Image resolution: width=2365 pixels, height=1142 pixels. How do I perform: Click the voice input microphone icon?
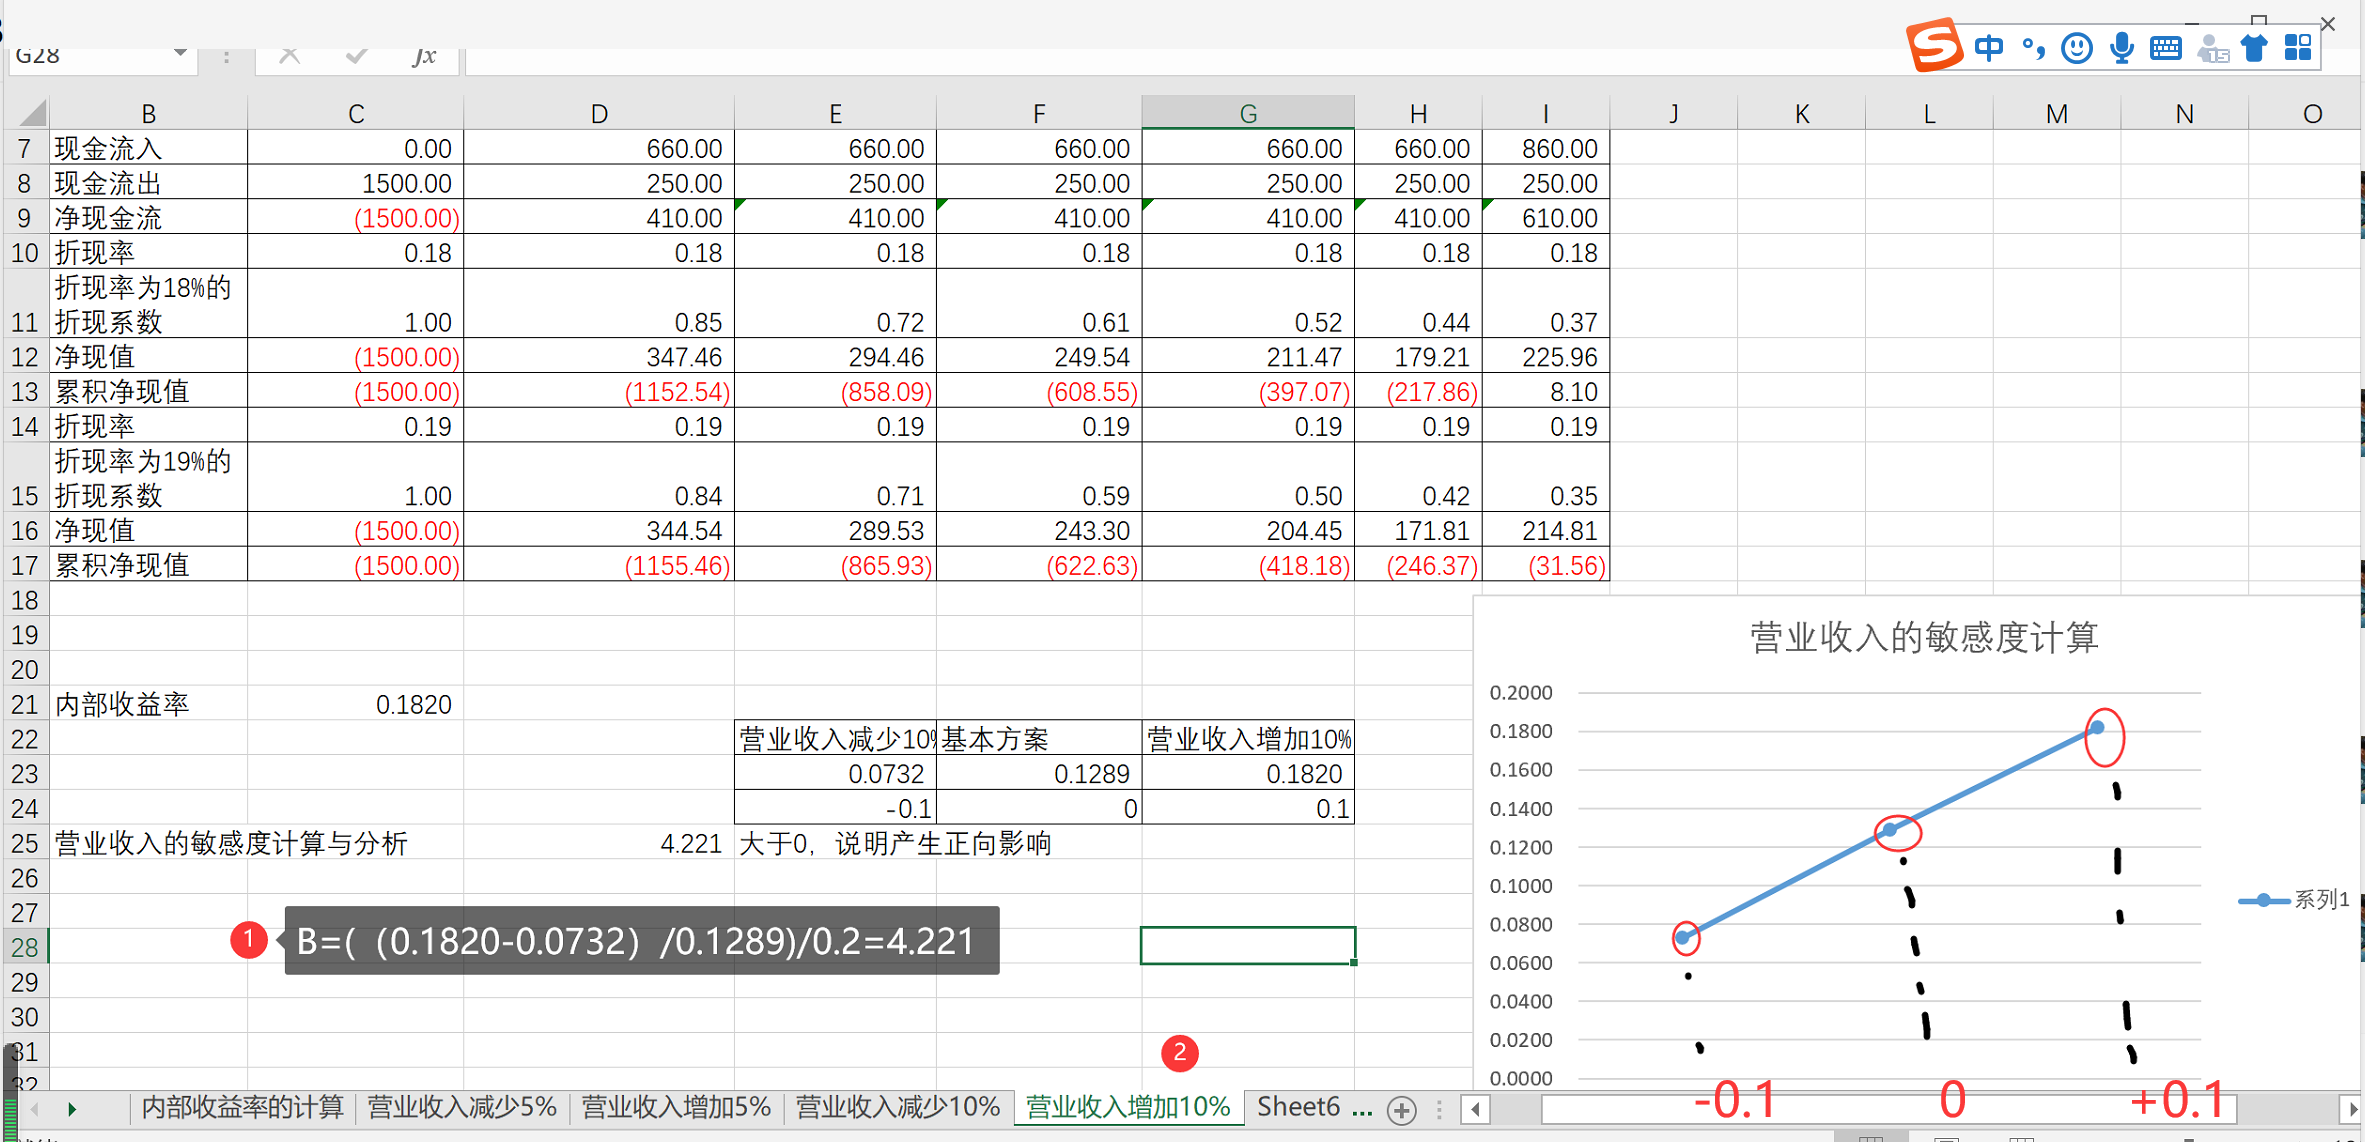tap(2121, 48)
